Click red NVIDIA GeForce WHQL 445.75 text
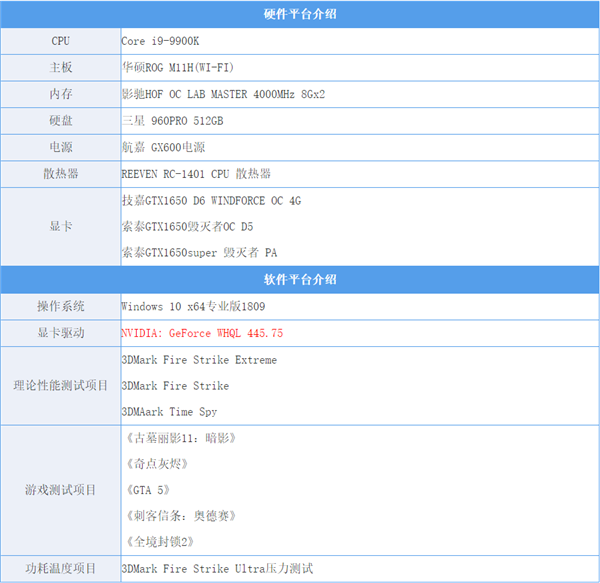 (202, 333)
